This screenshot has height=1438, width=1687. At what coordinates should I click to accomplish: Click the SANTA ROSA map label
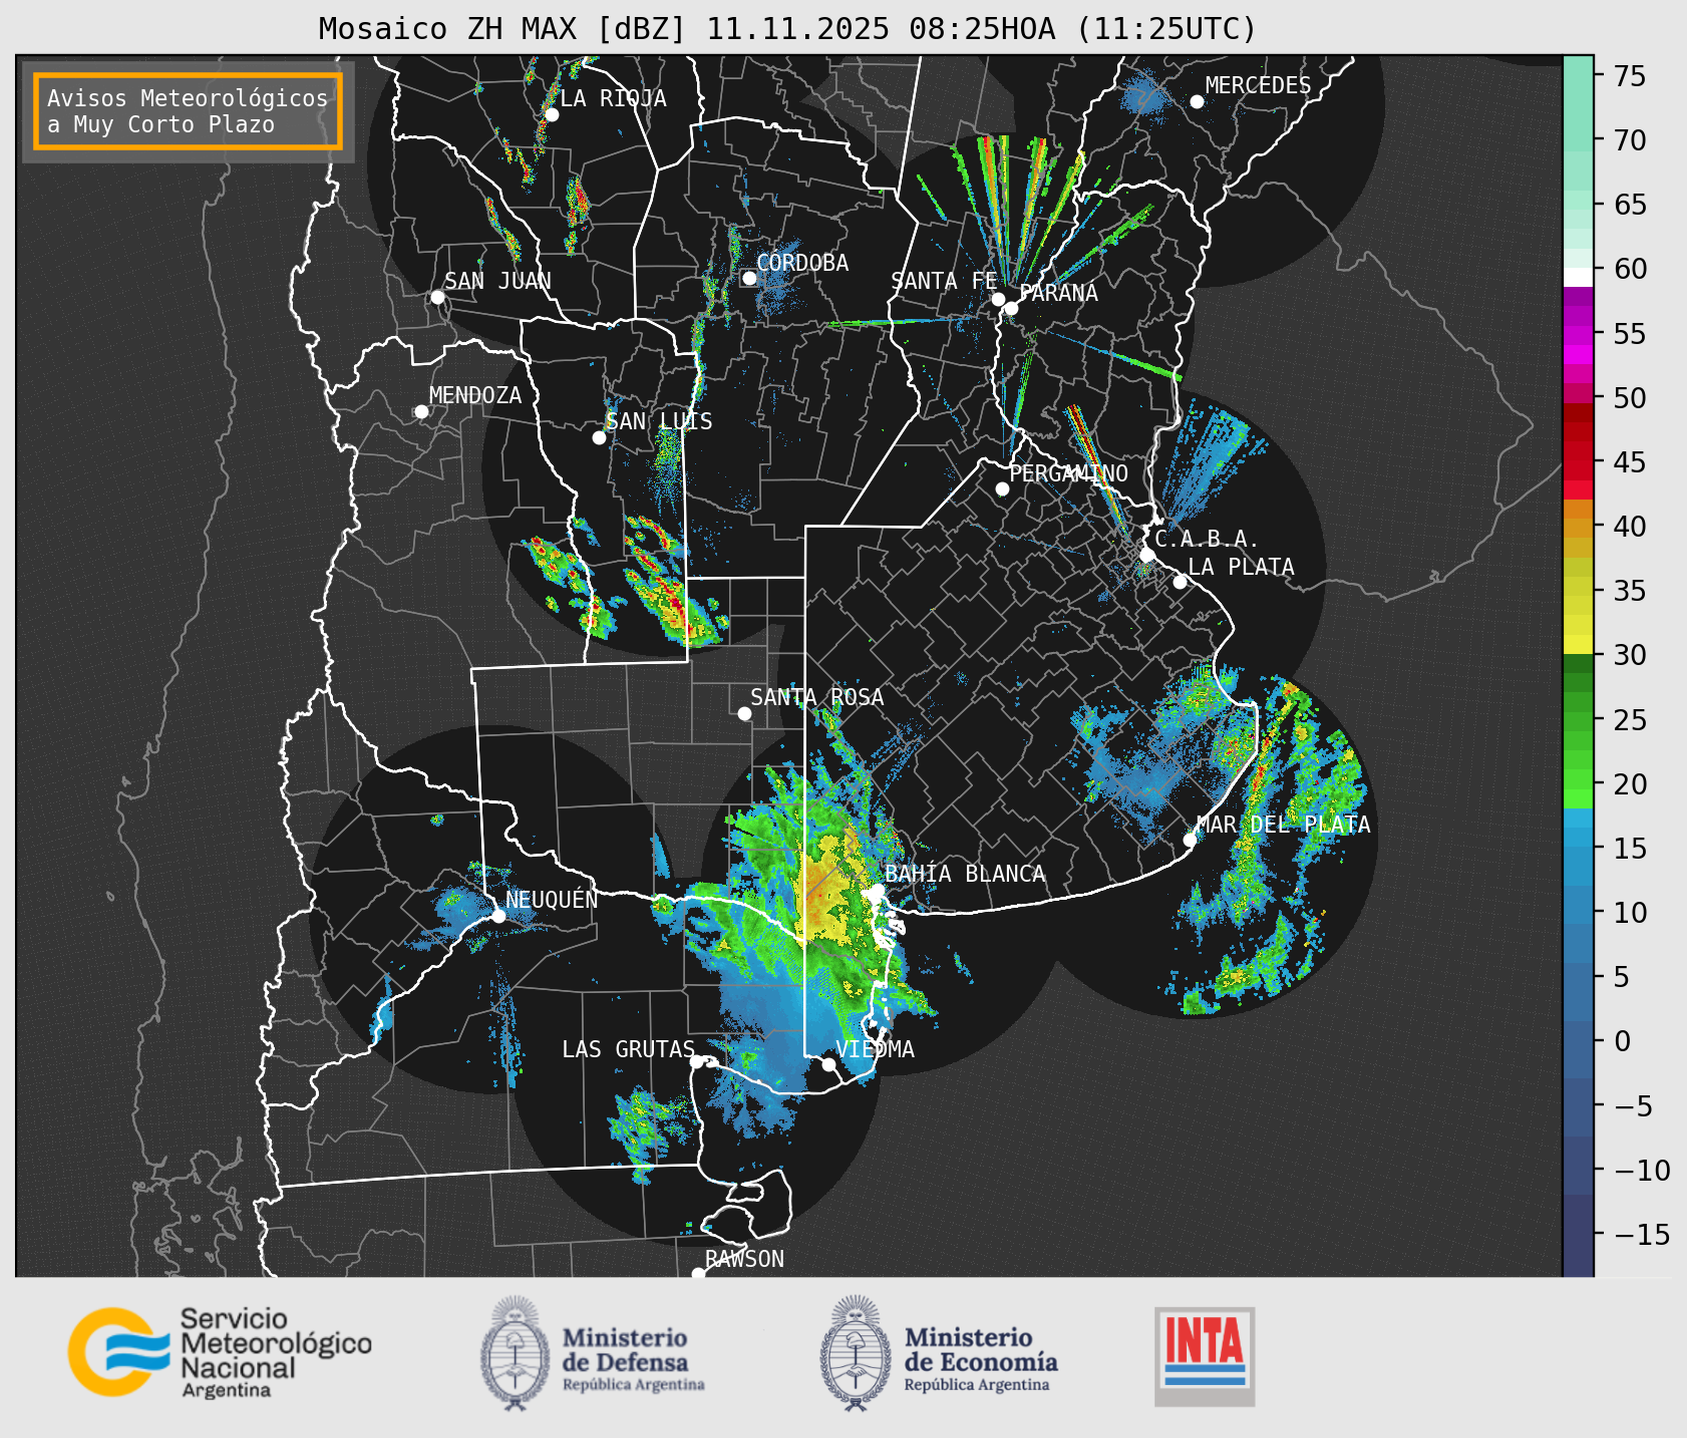click(817, 697)
